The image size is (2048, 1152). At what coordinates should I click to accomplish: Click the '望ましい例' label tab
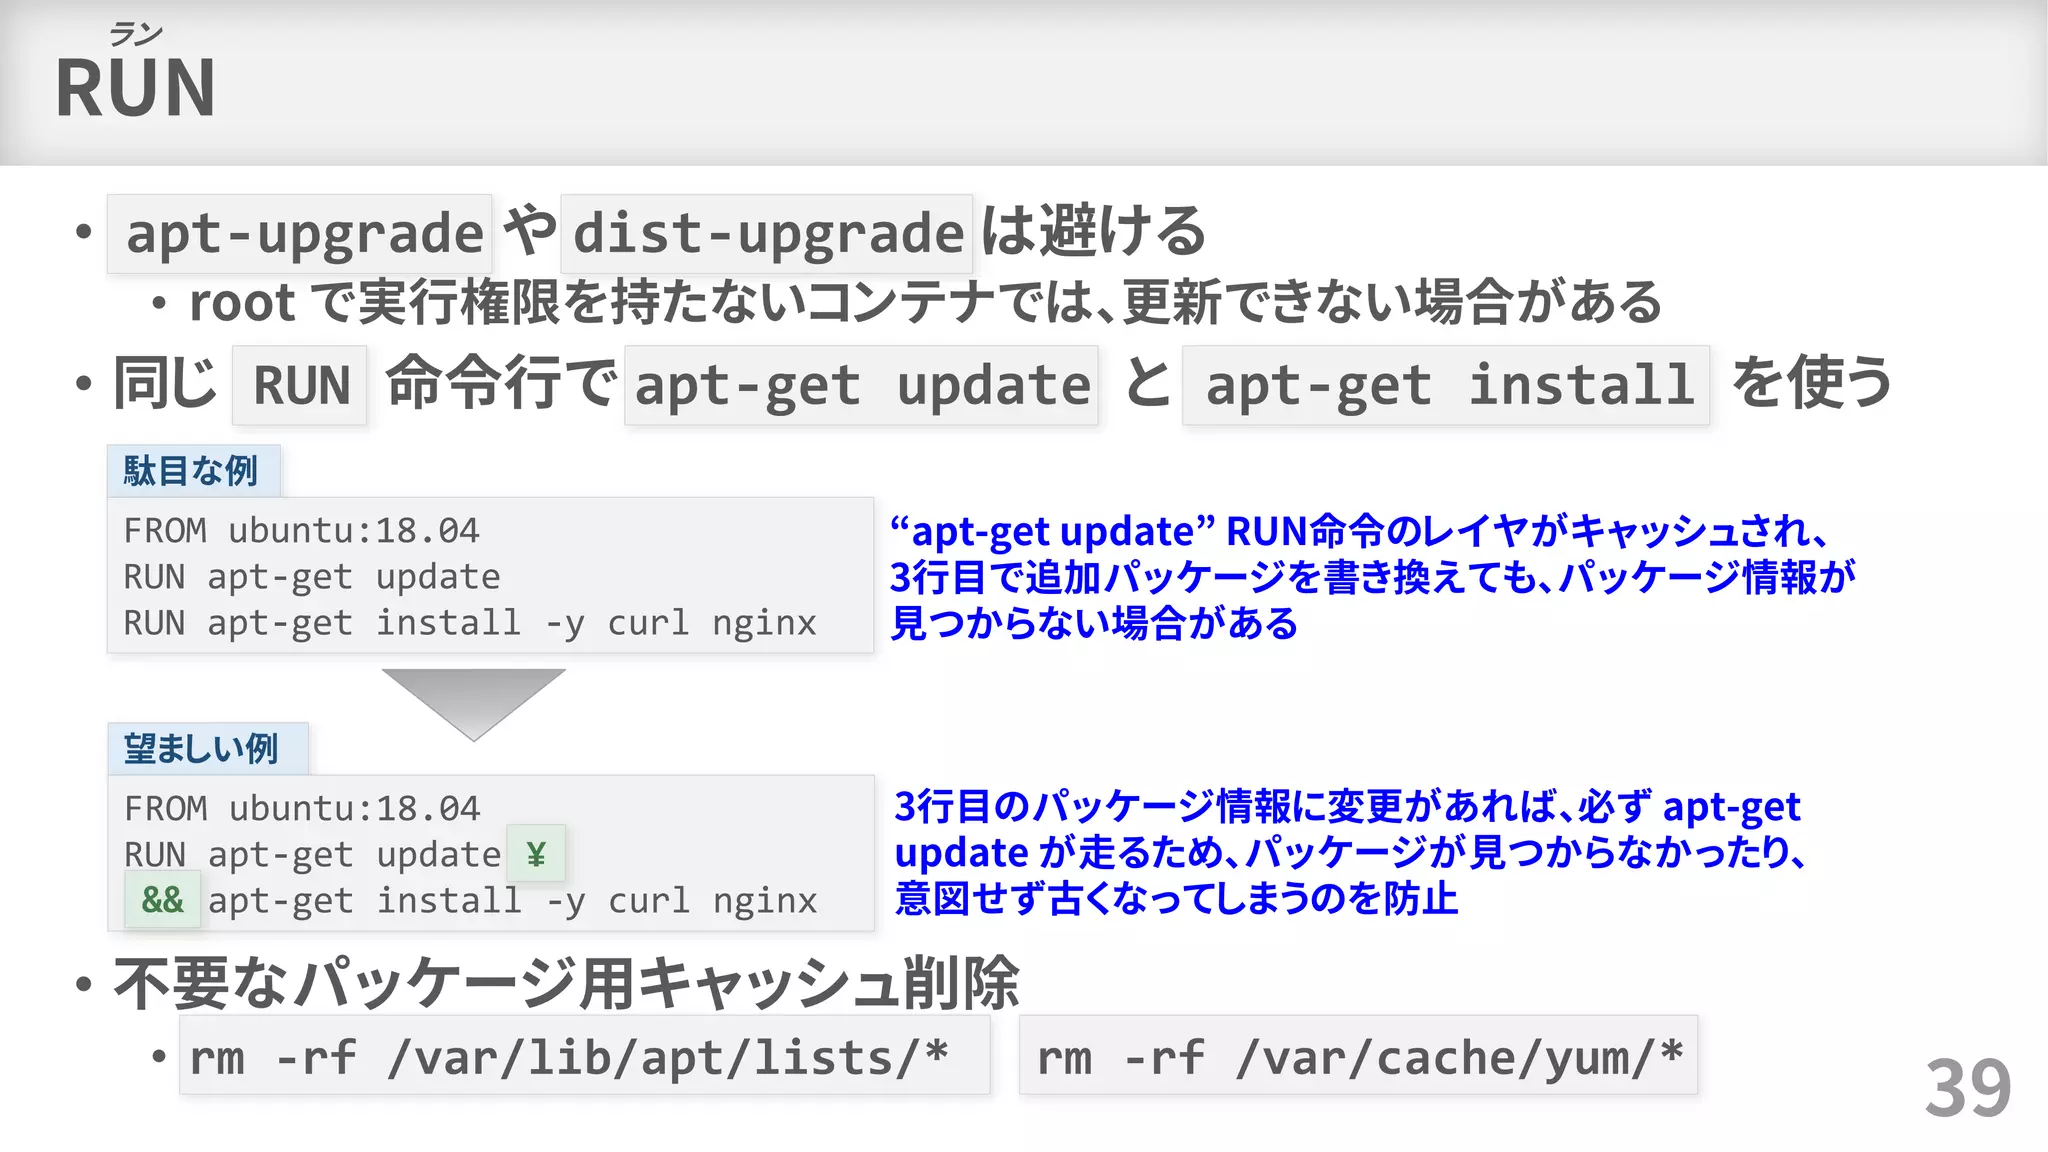(207, 749)
